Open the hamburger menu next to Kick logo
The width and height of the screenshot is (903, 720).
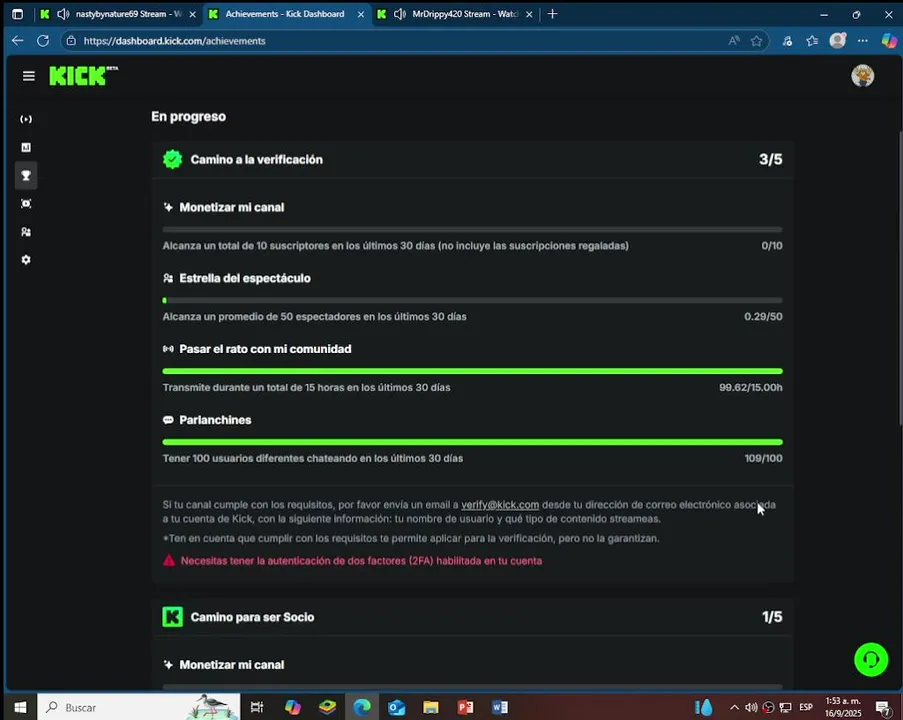tap(28, 76)
